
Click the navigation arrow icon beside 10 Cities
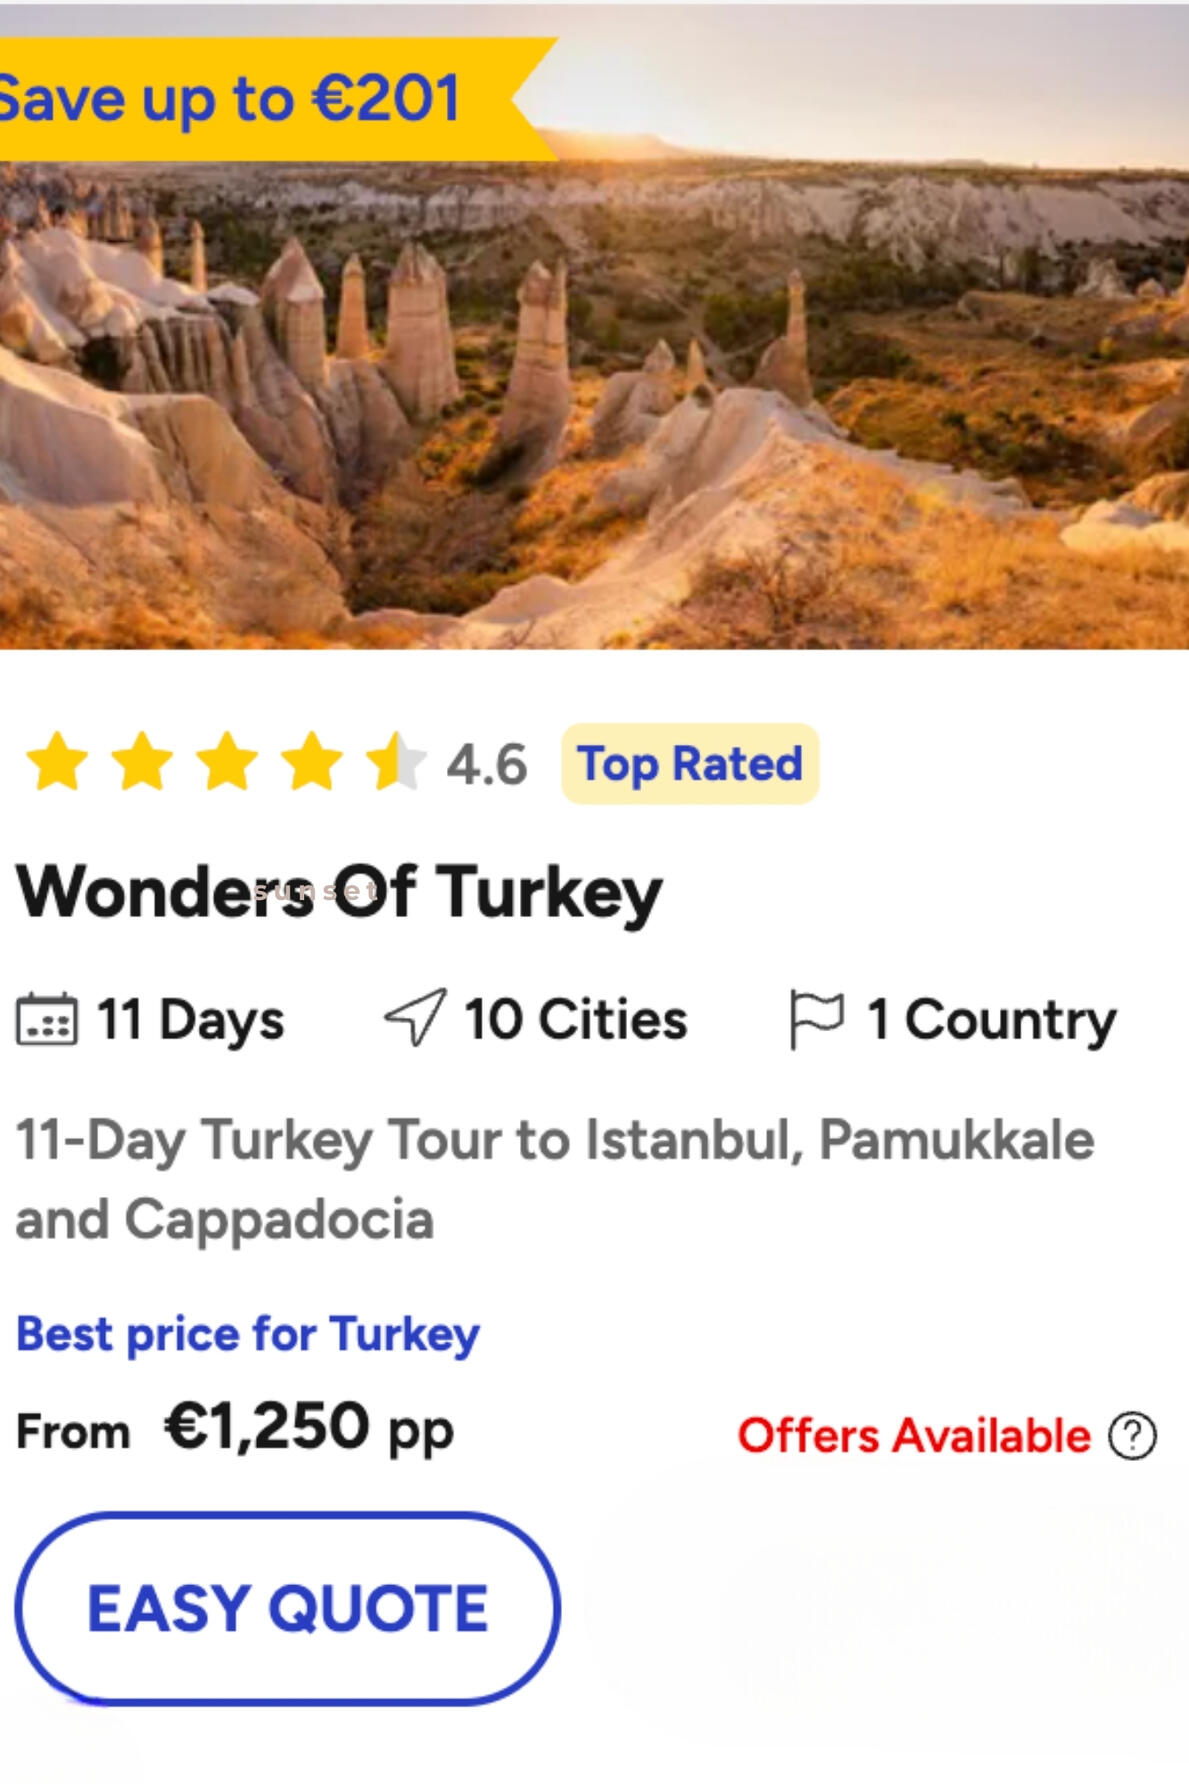pyautogui.click(x=415, y=1018)
